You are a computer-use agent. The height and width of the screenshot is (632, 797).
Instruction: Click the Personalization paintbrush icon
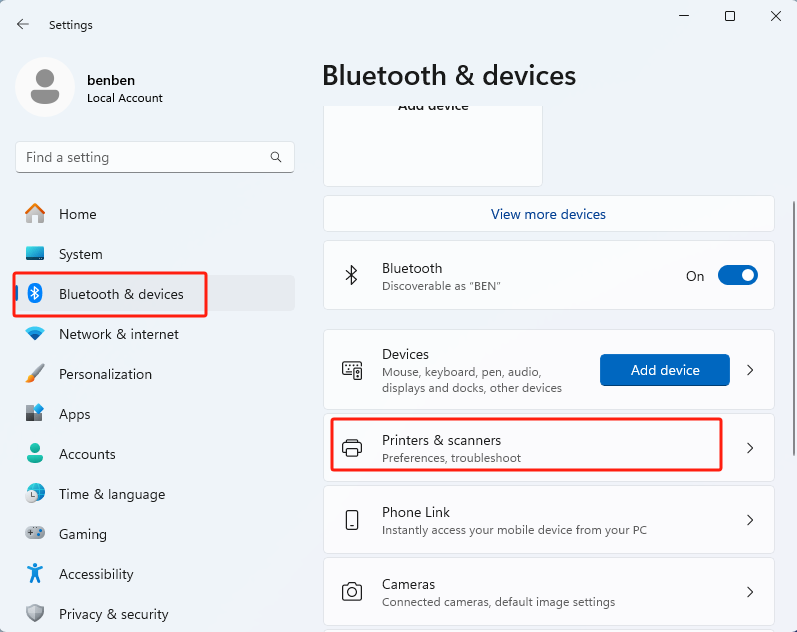tap(35, 374)
